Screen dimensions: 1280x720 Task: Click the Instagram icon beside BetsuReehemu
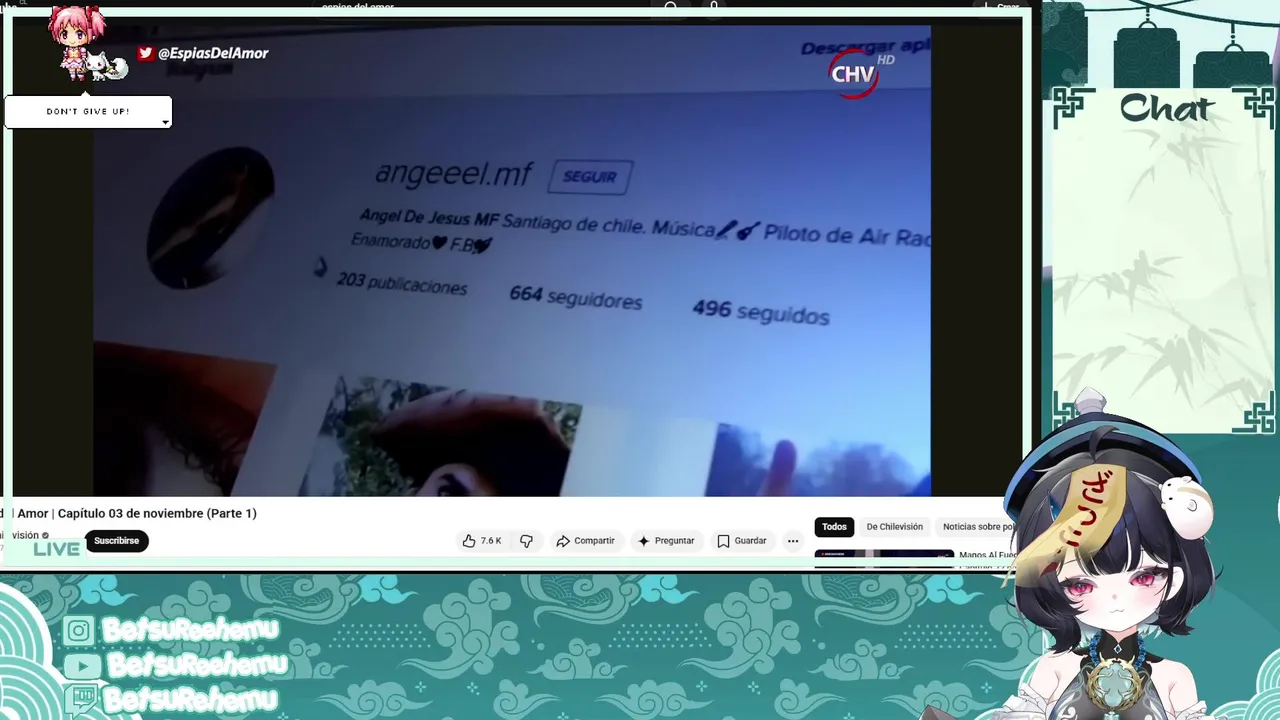(x=78, y=630)
